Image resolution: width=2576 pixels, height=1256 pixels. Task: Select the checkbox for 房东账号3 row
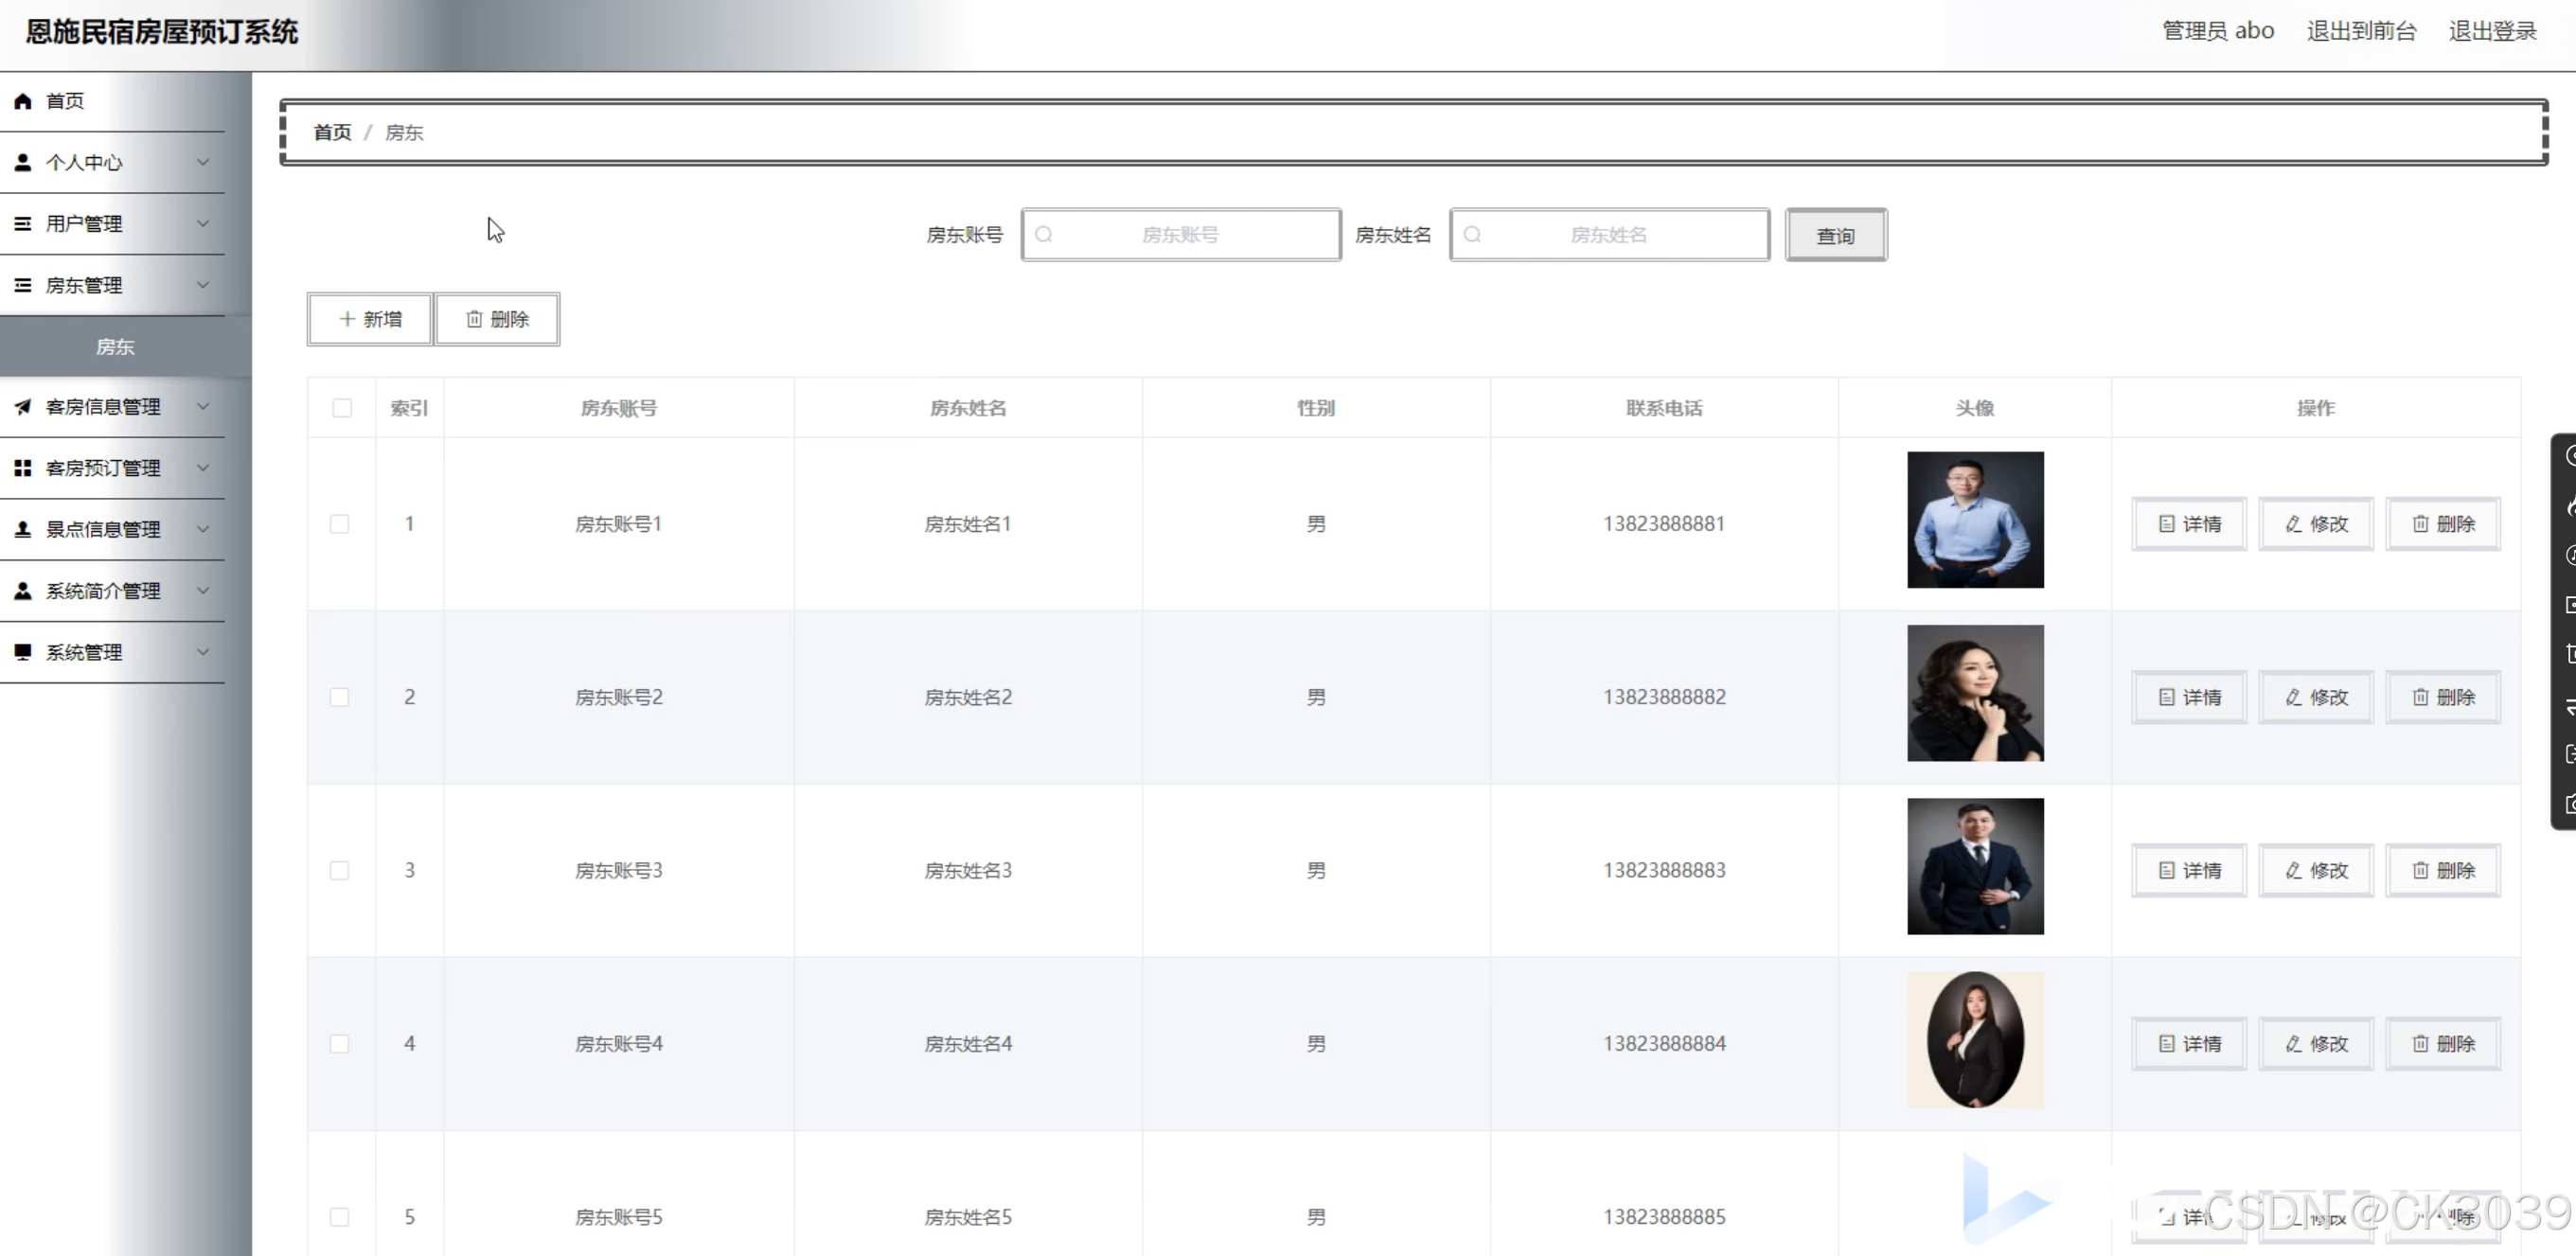(340, 871)
